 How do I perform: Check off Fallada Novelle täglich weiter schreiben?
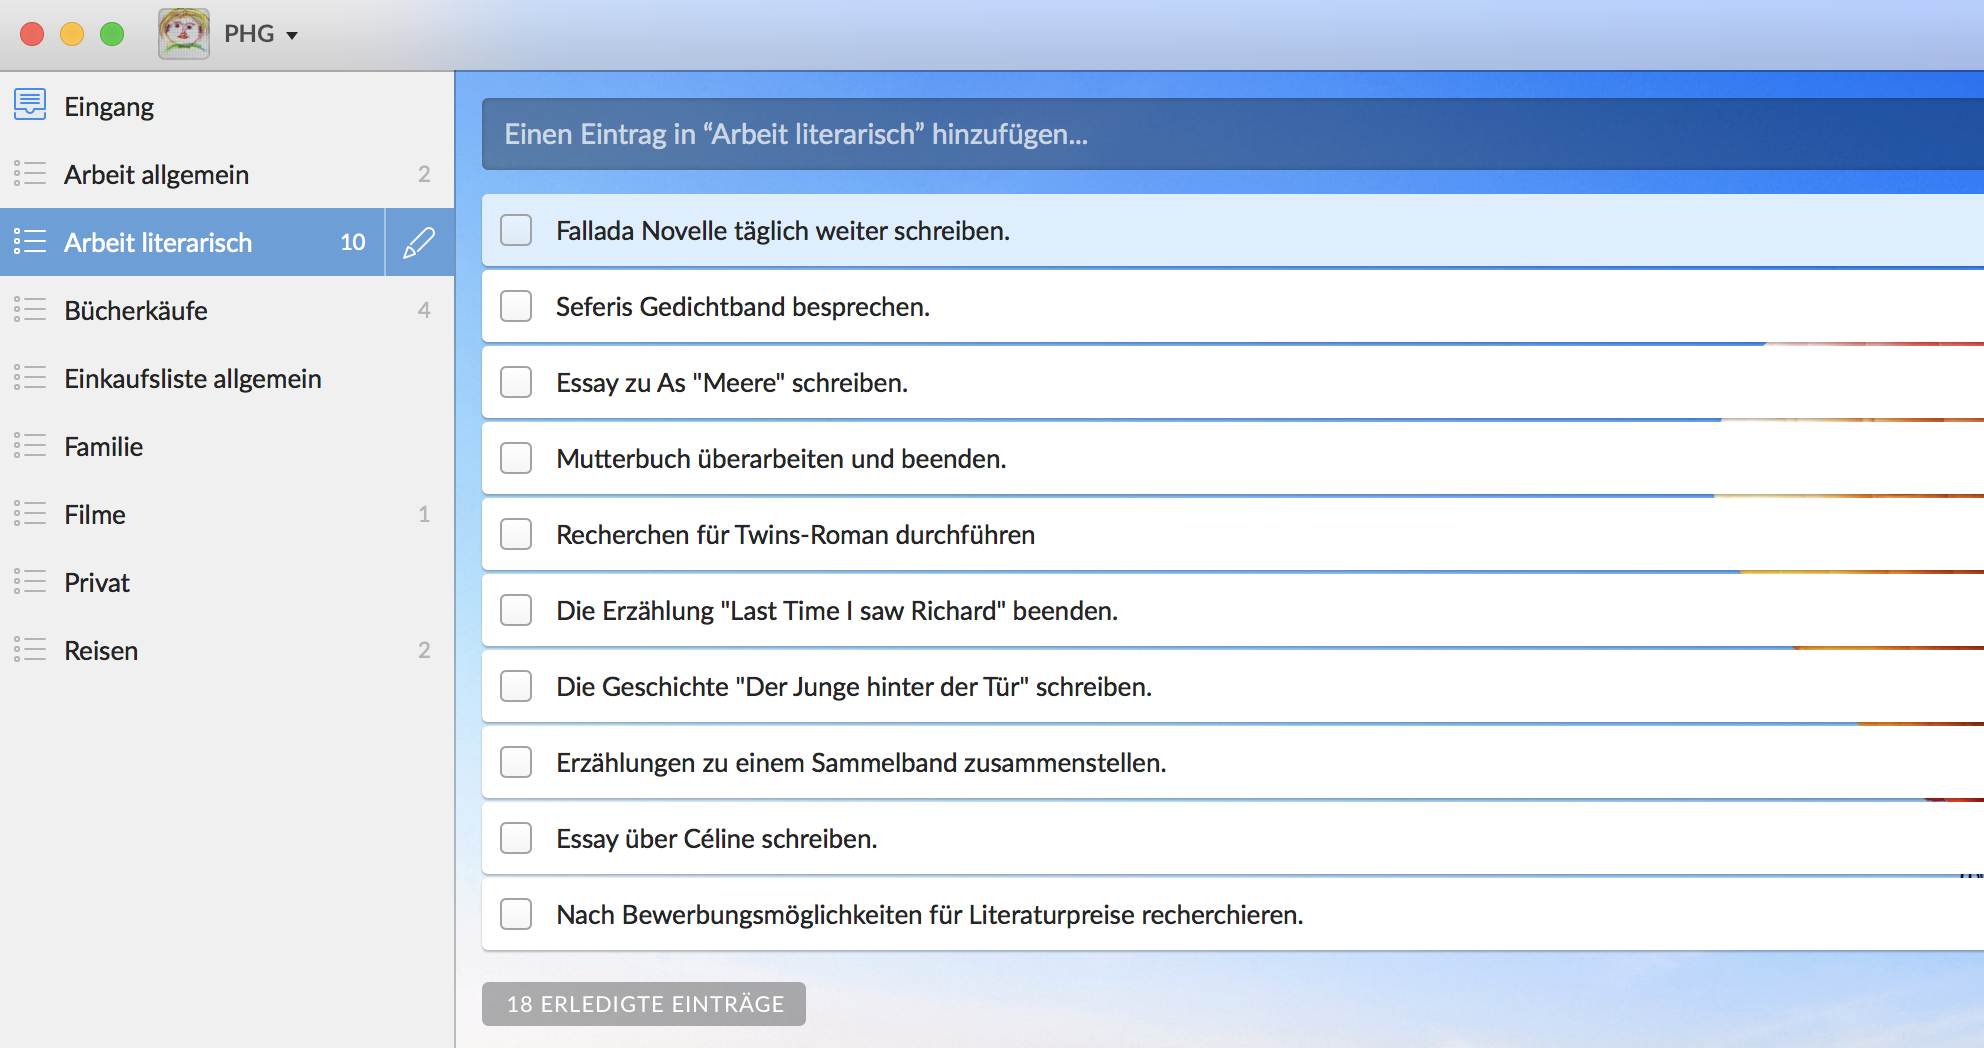[x=516, y=230]
